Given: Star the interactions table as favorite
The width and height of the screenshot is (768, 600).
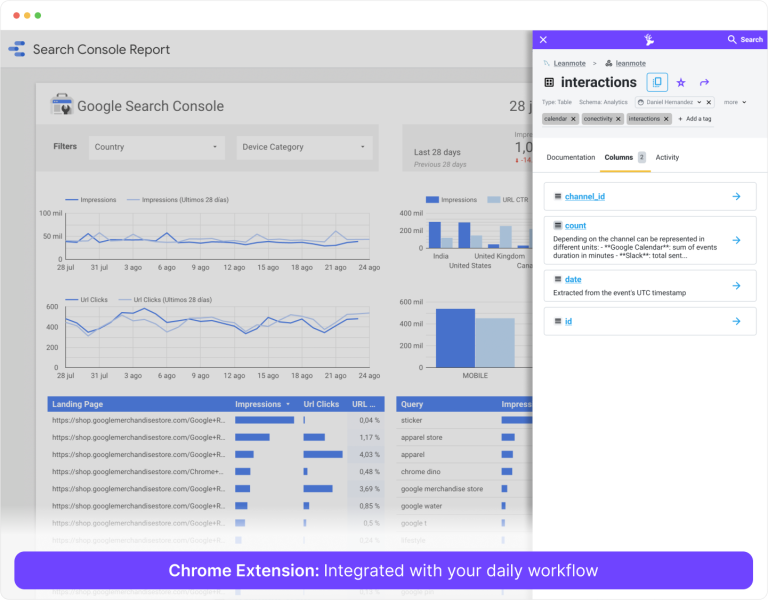Looking at the screenshot, I should pos(681,82).
